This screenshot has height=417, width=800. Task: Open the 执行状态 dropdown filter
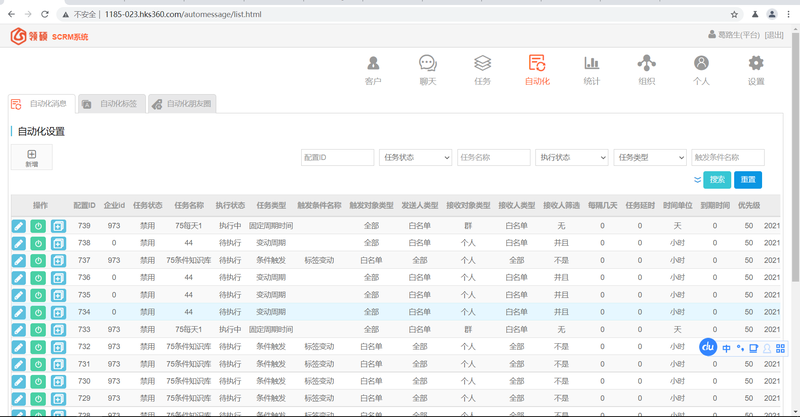(571, 157)
